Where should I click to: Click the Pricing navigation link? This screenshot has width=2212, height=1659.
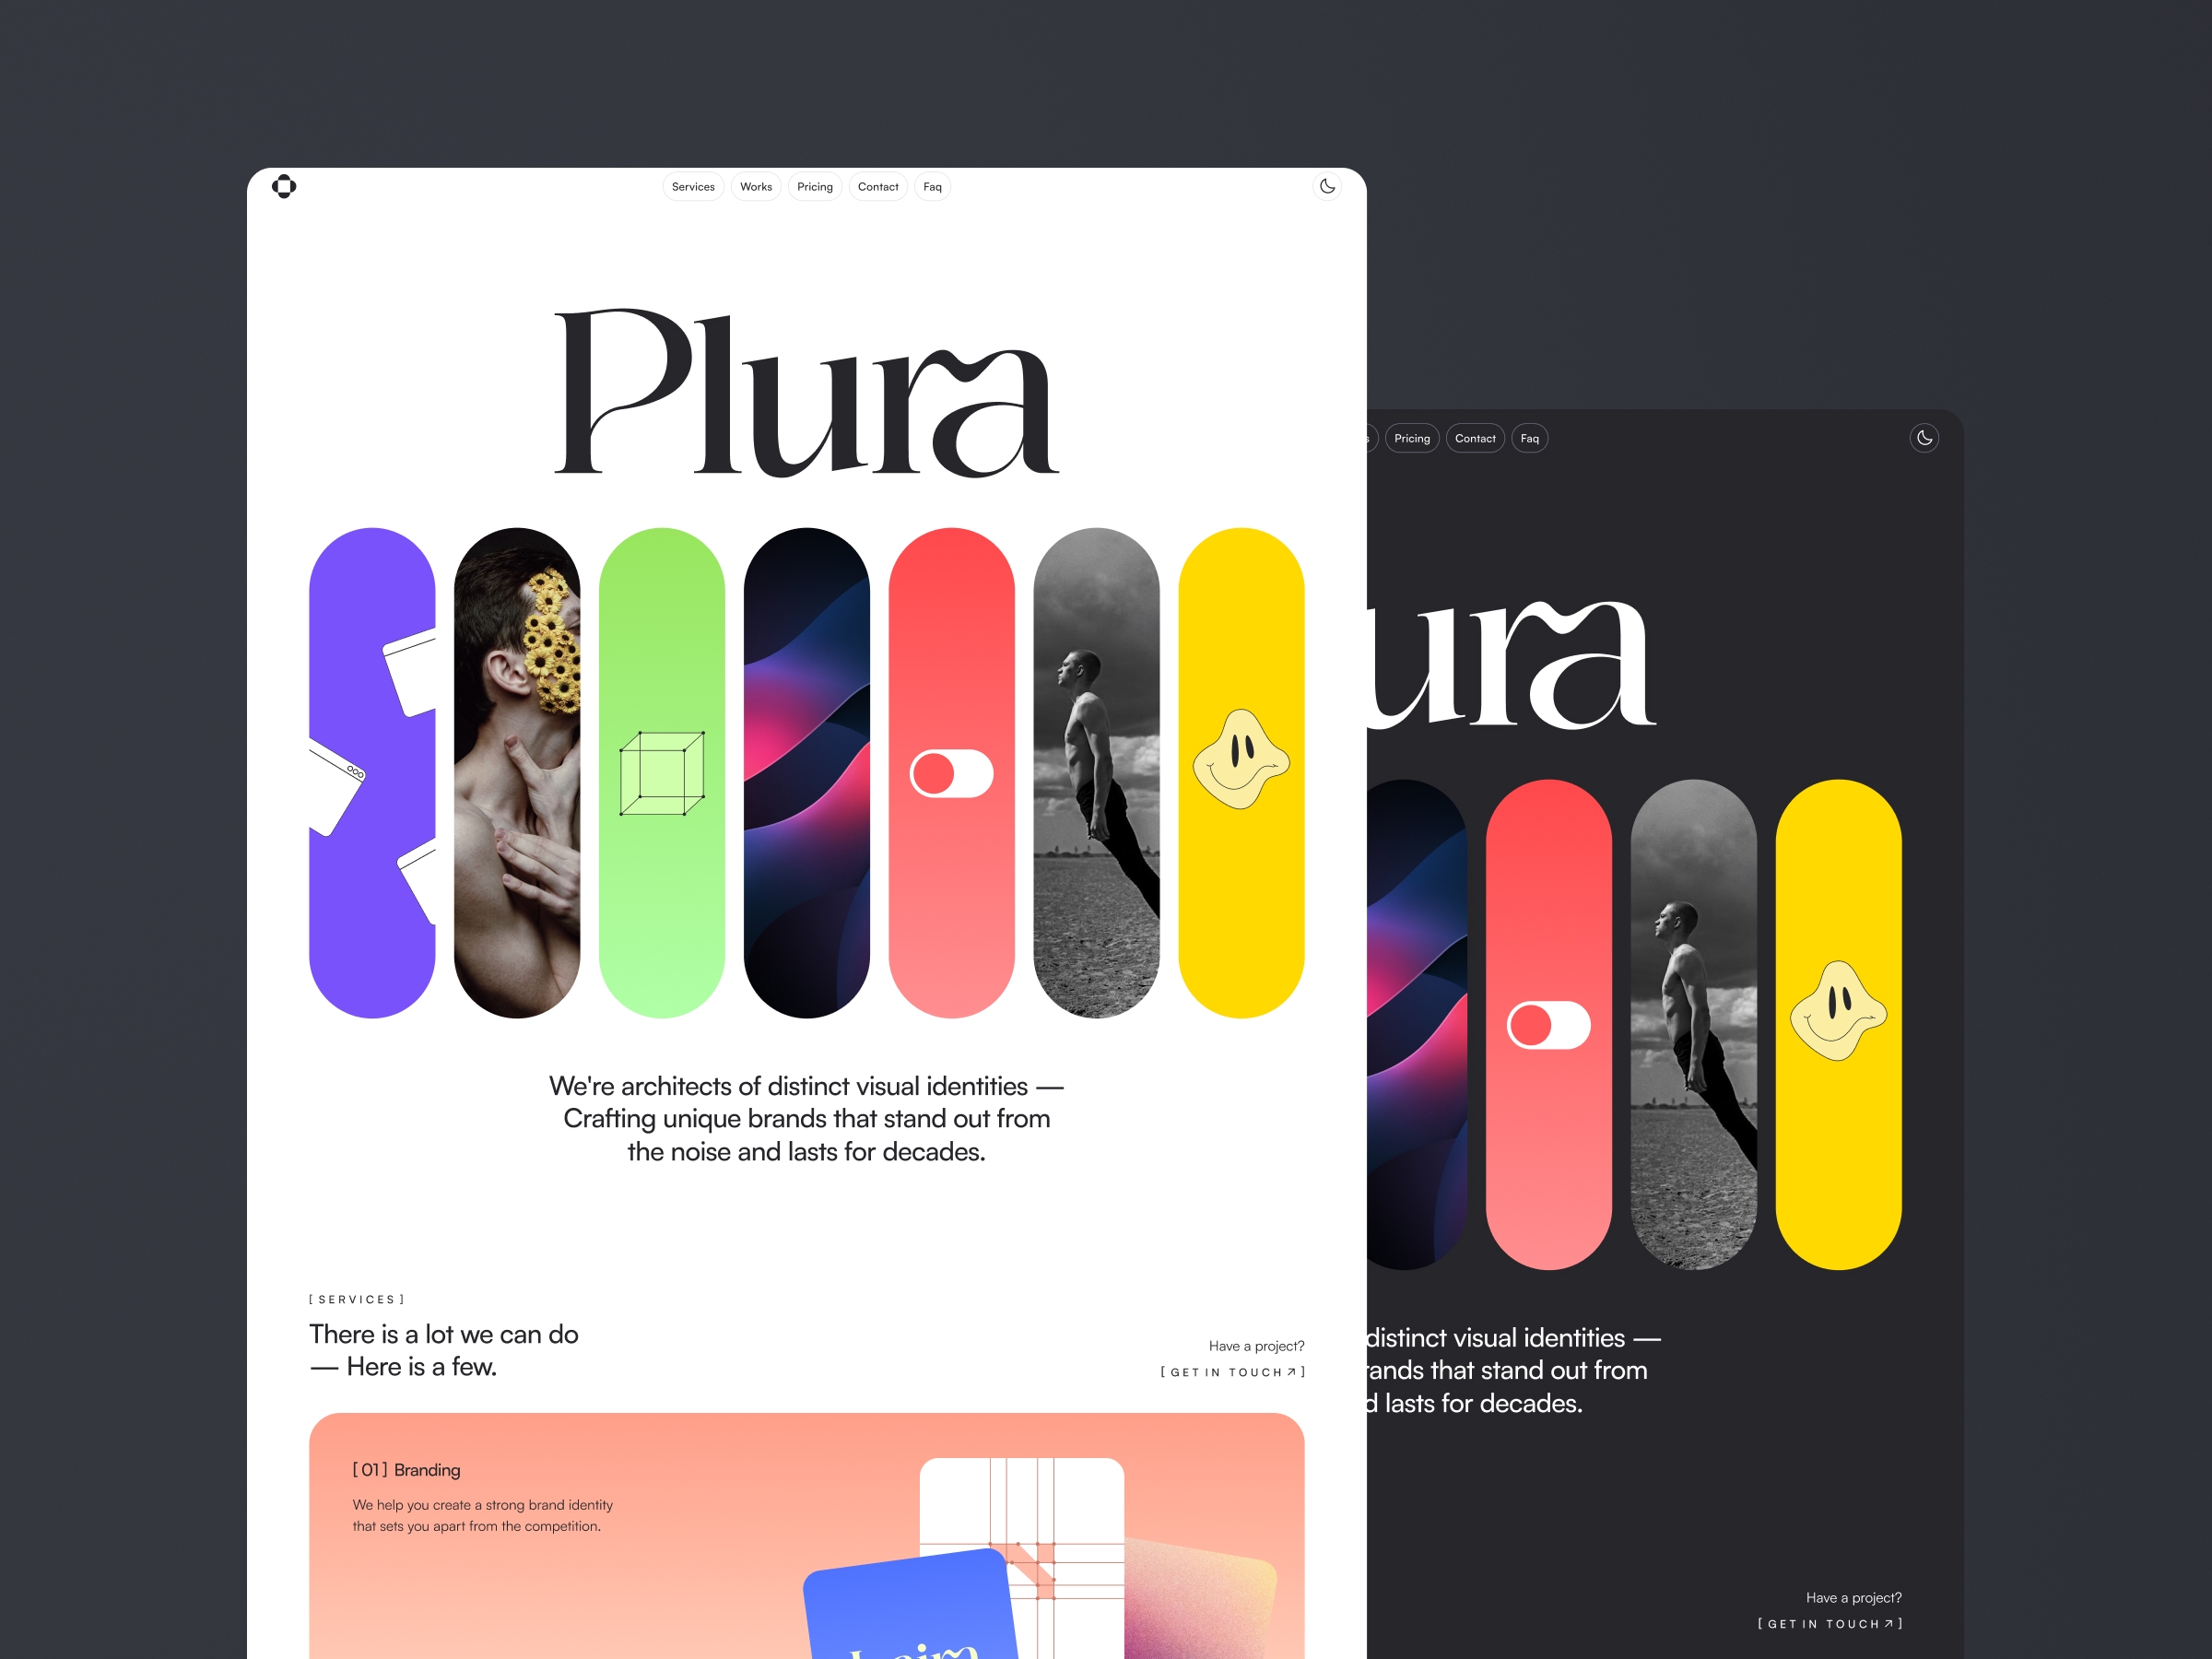(812, 186)
